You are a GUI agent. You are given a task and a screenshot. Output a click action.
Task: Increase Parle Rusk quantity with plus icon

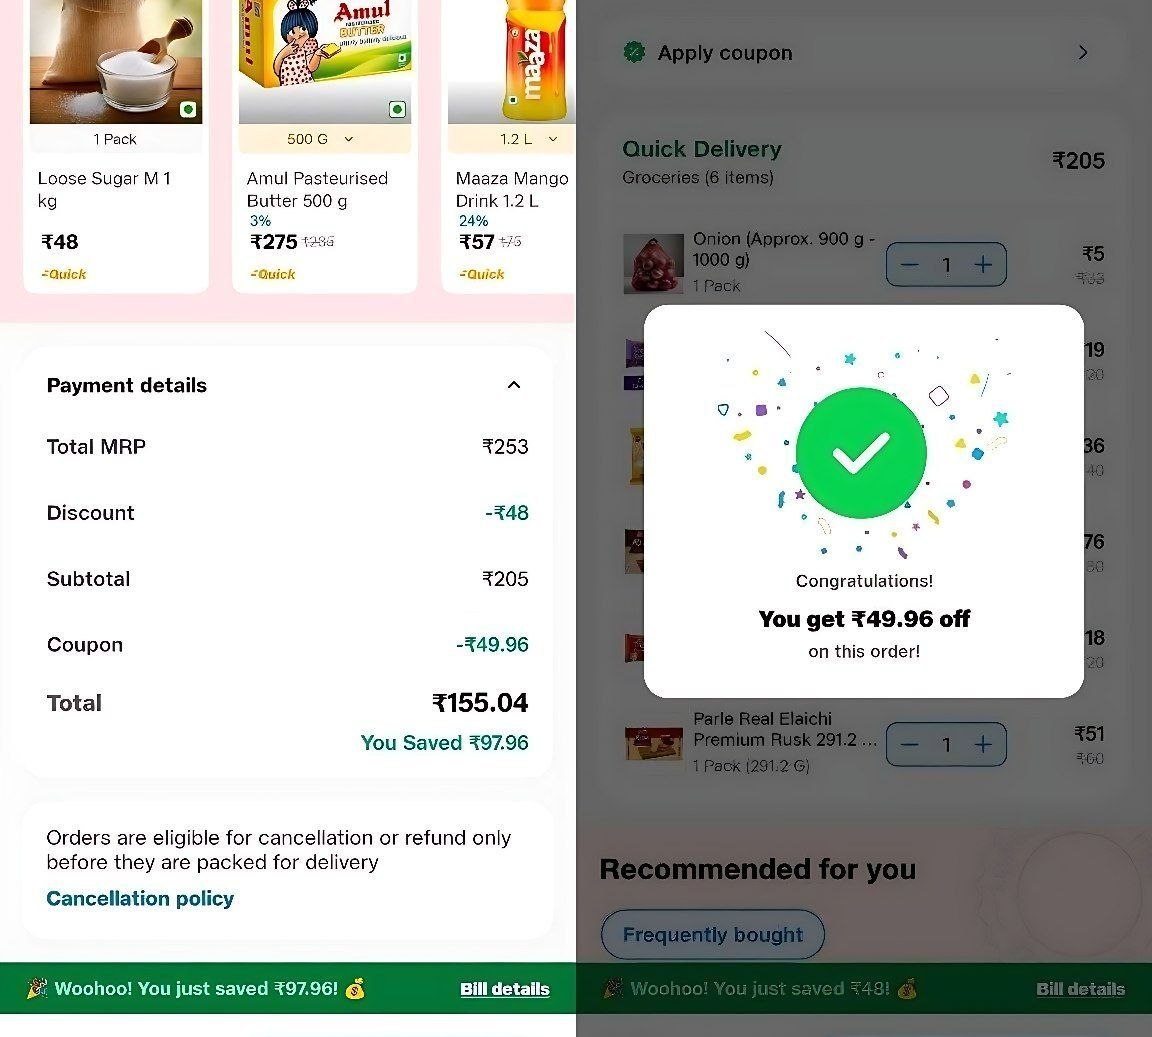click(983, 744)
